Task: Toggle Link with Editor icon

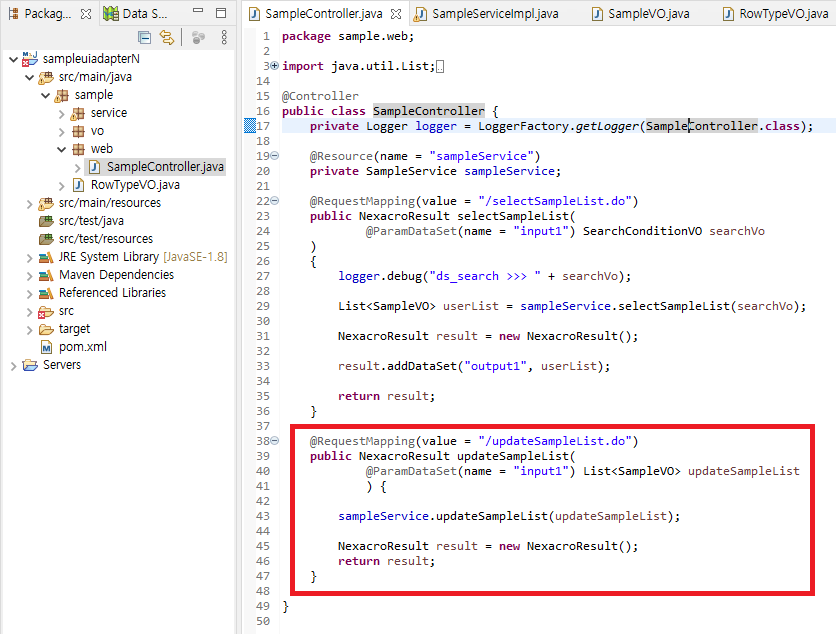Action: tap(167, 37)
